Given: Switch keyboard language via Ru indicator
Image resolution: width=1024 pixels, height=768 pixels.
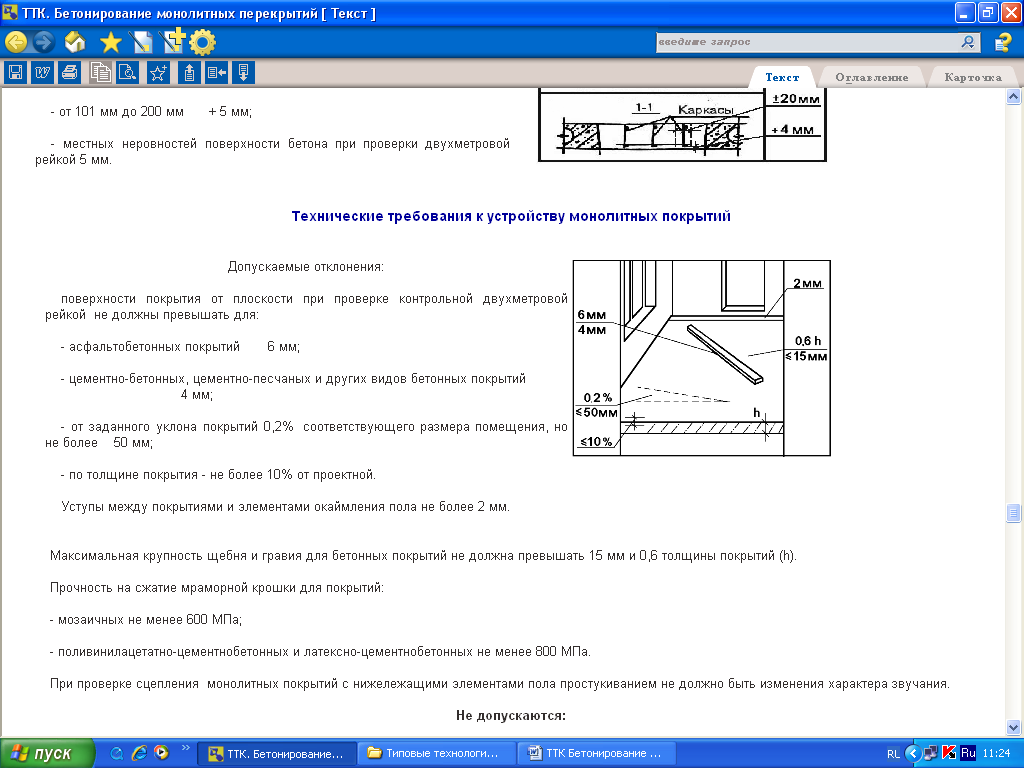Looking at the screenshot, I should (x=968, y=753).
